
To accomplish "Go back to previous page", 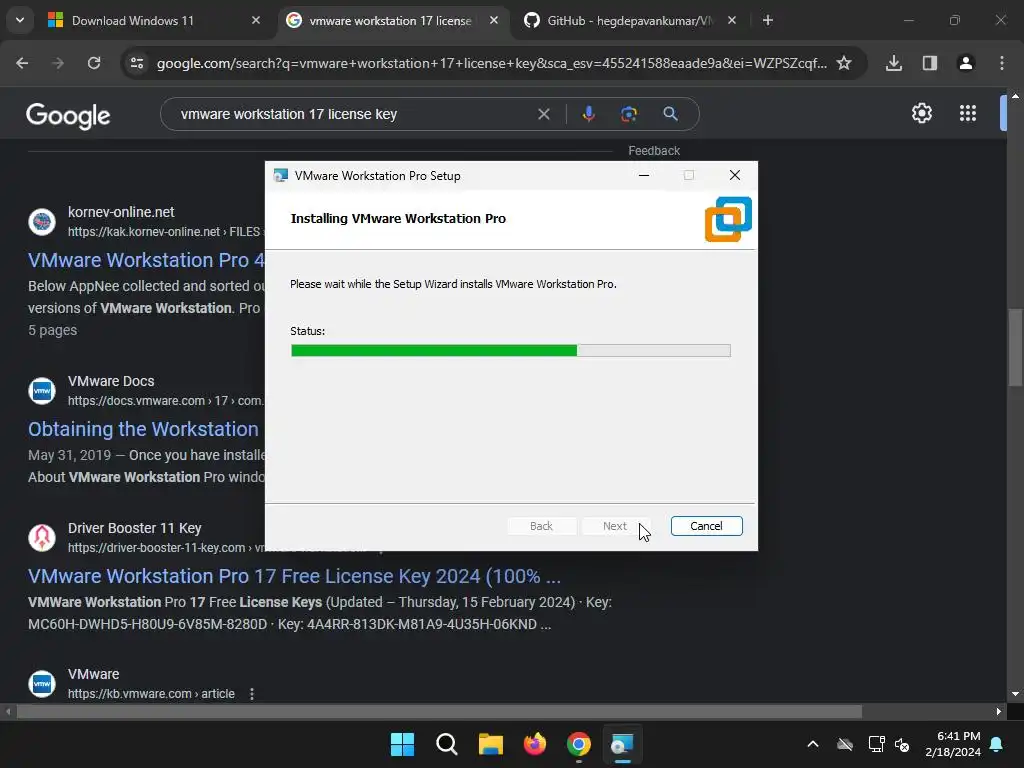I will click(x=22, y=63).
